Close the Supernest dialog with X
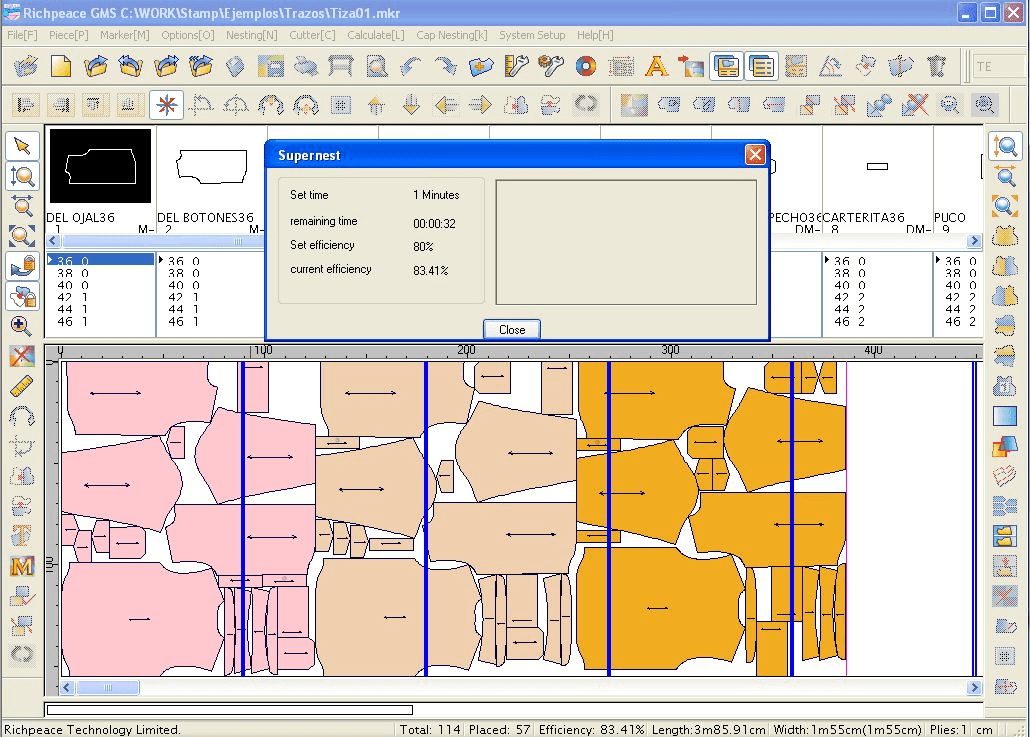Screen dimensions: 1030x737 click(755, 154)
